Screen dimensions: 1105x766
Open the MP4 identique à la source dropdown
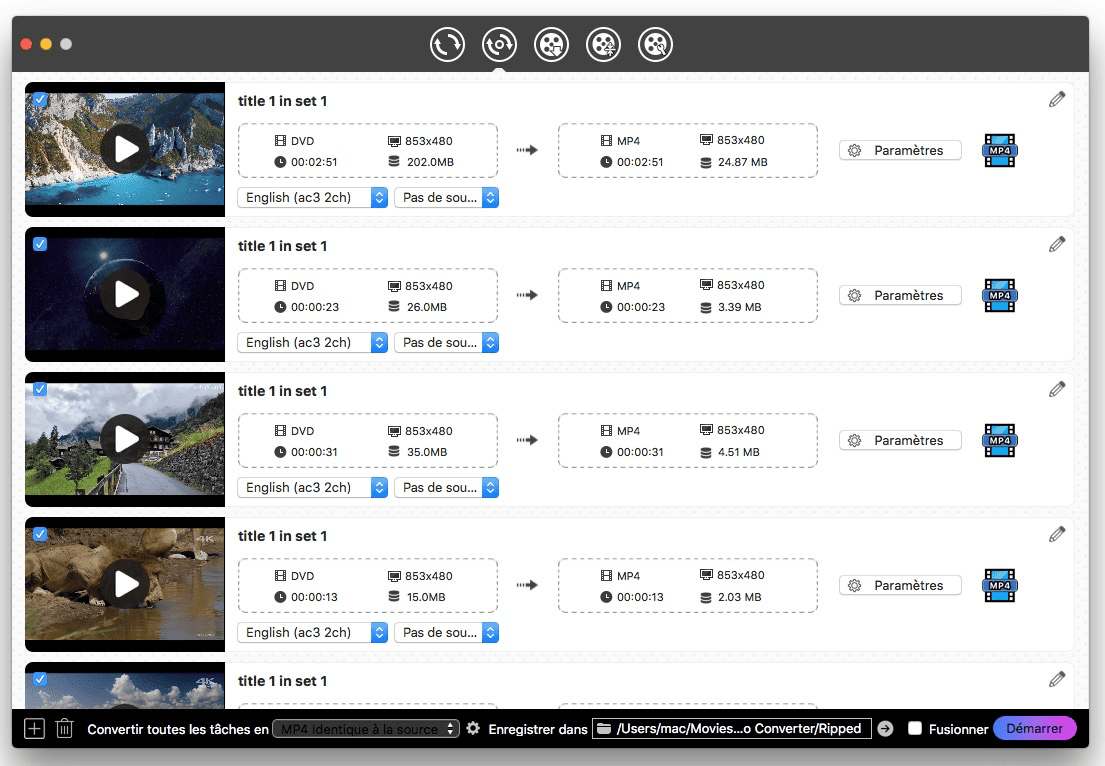coord(366,729)
